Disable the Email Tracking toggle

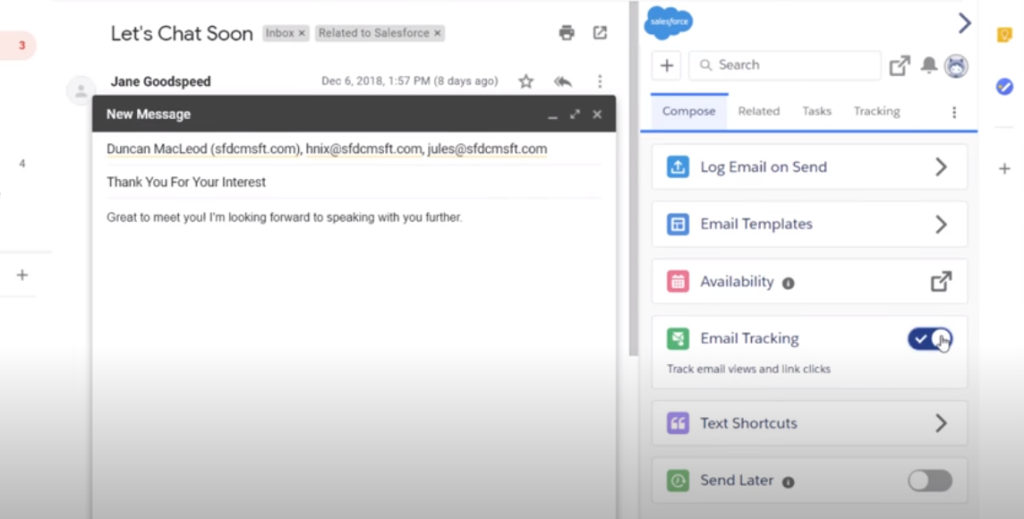click(x=930, y=339)
